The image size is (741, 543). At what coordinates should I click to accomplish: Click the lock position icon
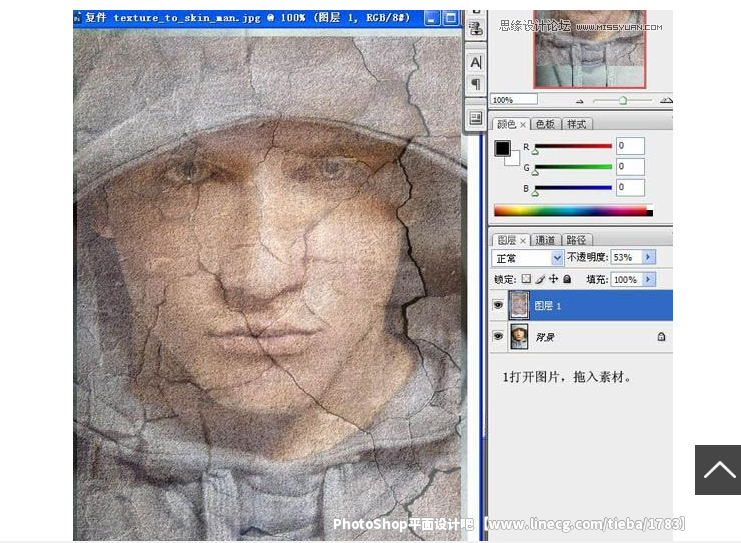[553, 280]
